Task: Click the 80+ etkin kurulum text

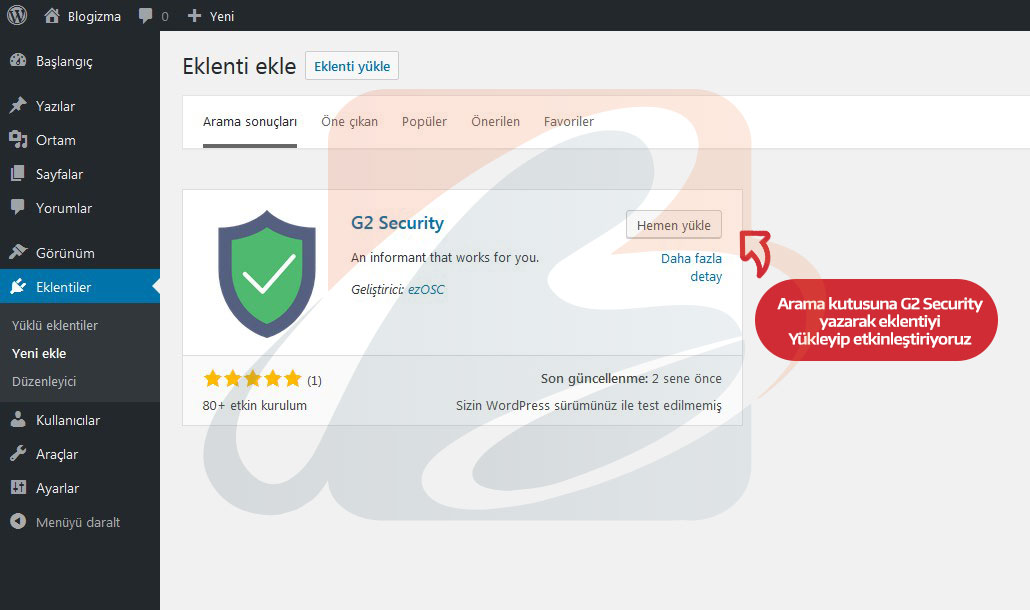Action: tap(255, 406)
